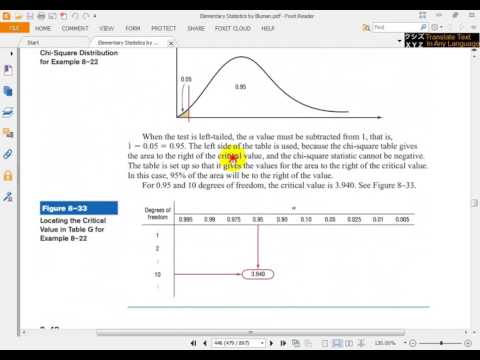
Task: Click the Foxit Reader app icon
Action: pos(6,16)
